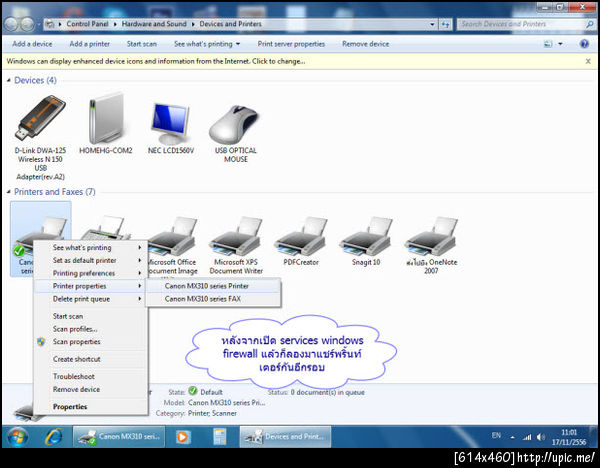Collapse the Printers and Faxes (7) group
Screen dimensions: 600x468
click(x=8, y=192)
